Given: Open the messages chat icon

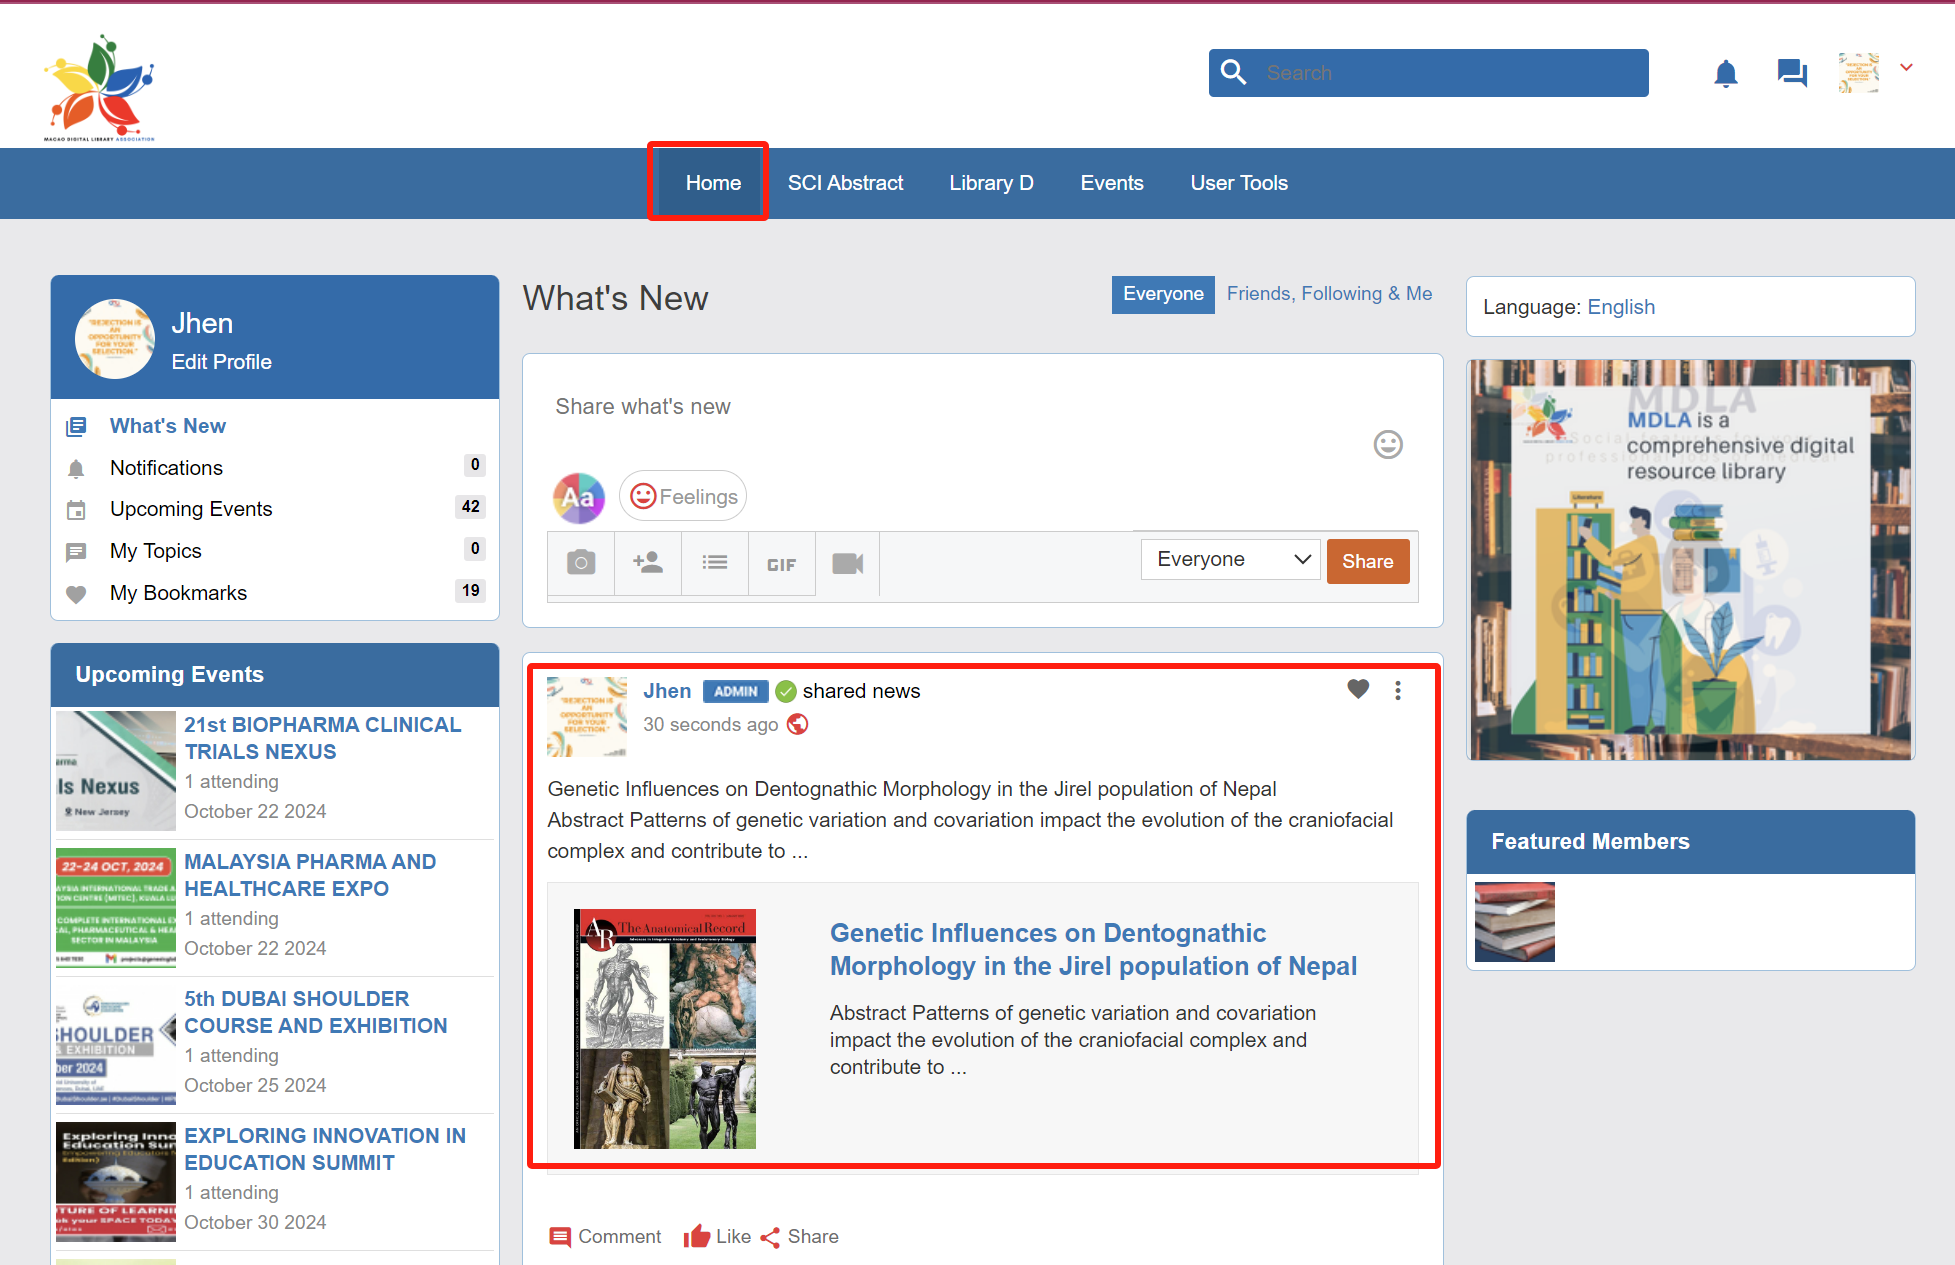Looking at the screenshot, I should pos(1791,73).
